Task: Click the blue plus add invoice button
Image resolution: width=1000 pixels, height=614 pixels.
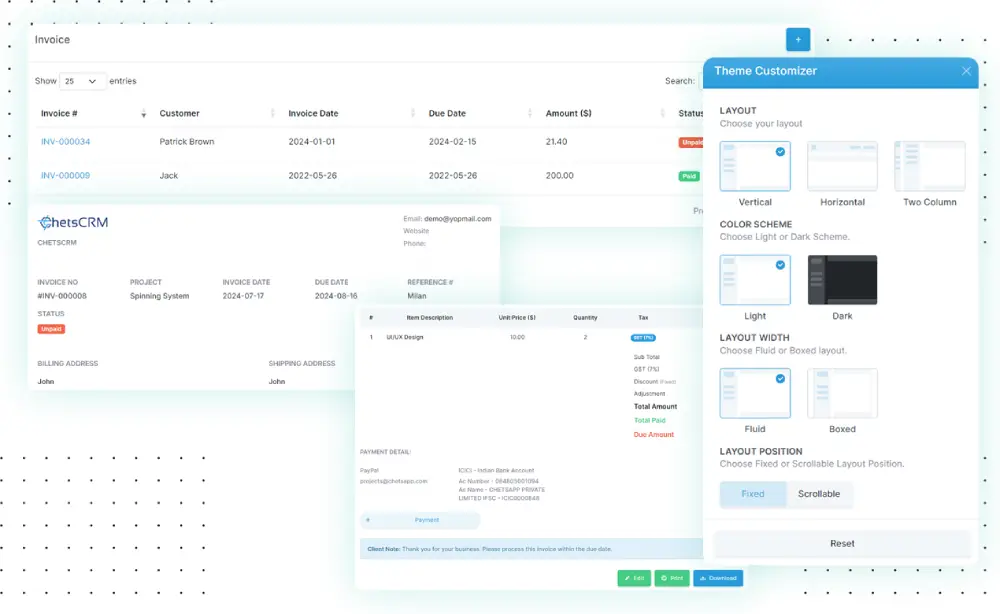Action: pos(798,39)
